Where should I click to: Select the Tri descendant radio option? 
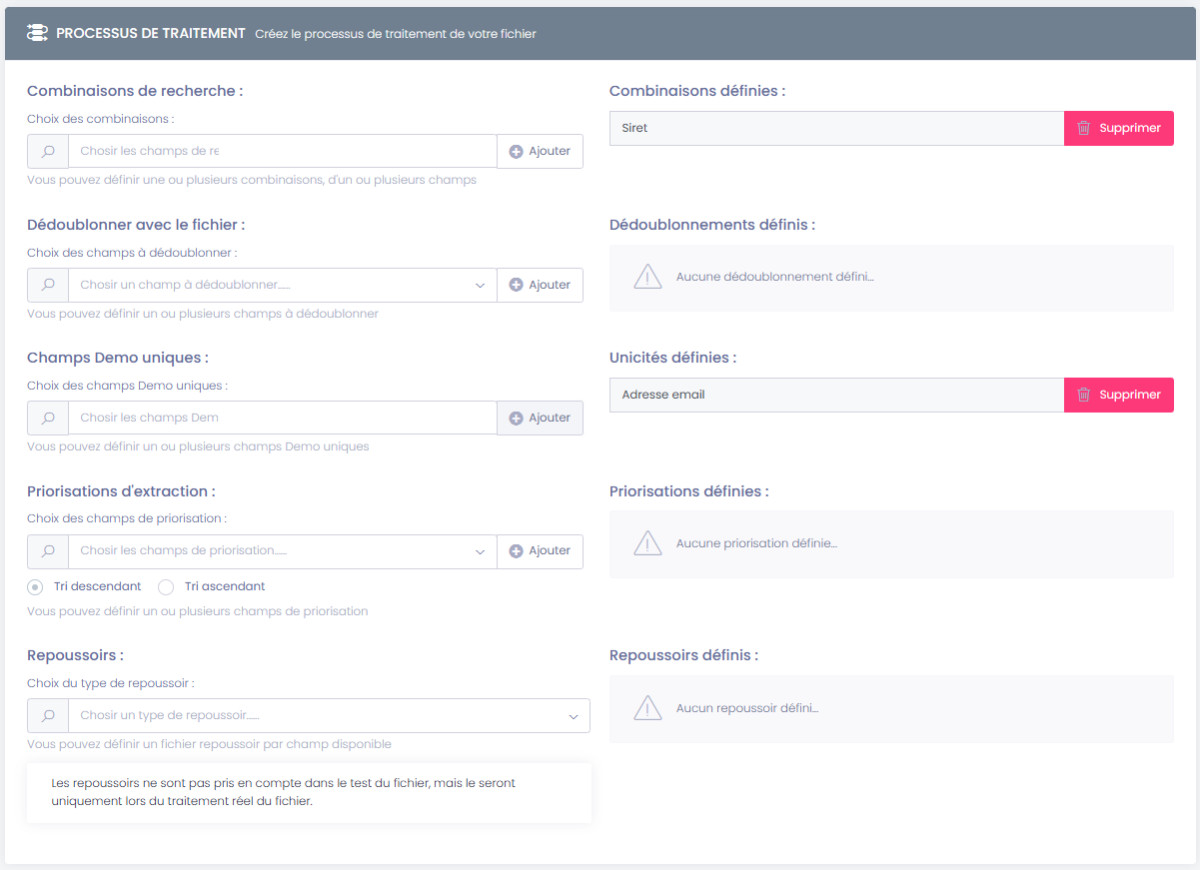click(x=36, y=587)
